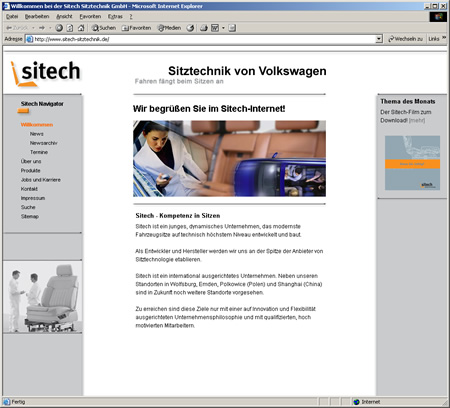Viewport: 450px width, 408px height.
Task: Click the forward arrow toolbar button
Action: coord(42,28)
